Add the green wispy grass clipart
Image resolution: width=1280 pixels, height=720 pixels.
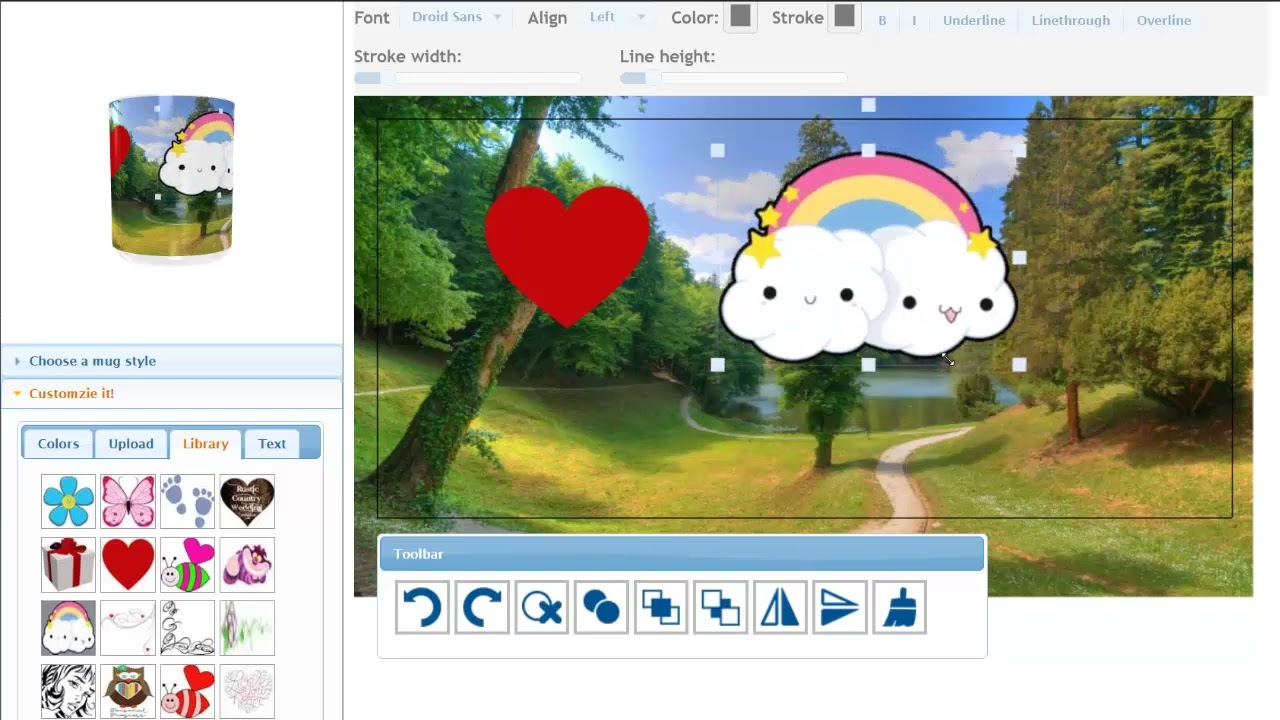coord(247,628)
